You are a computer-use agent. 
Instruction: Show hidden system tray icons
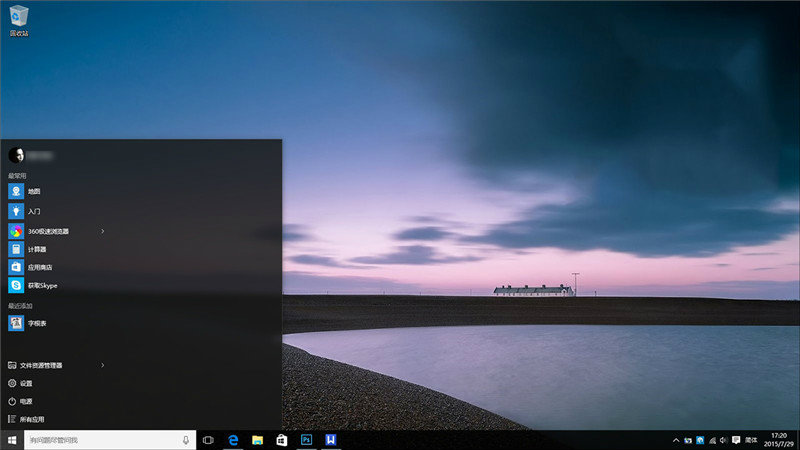pos(675,440)
